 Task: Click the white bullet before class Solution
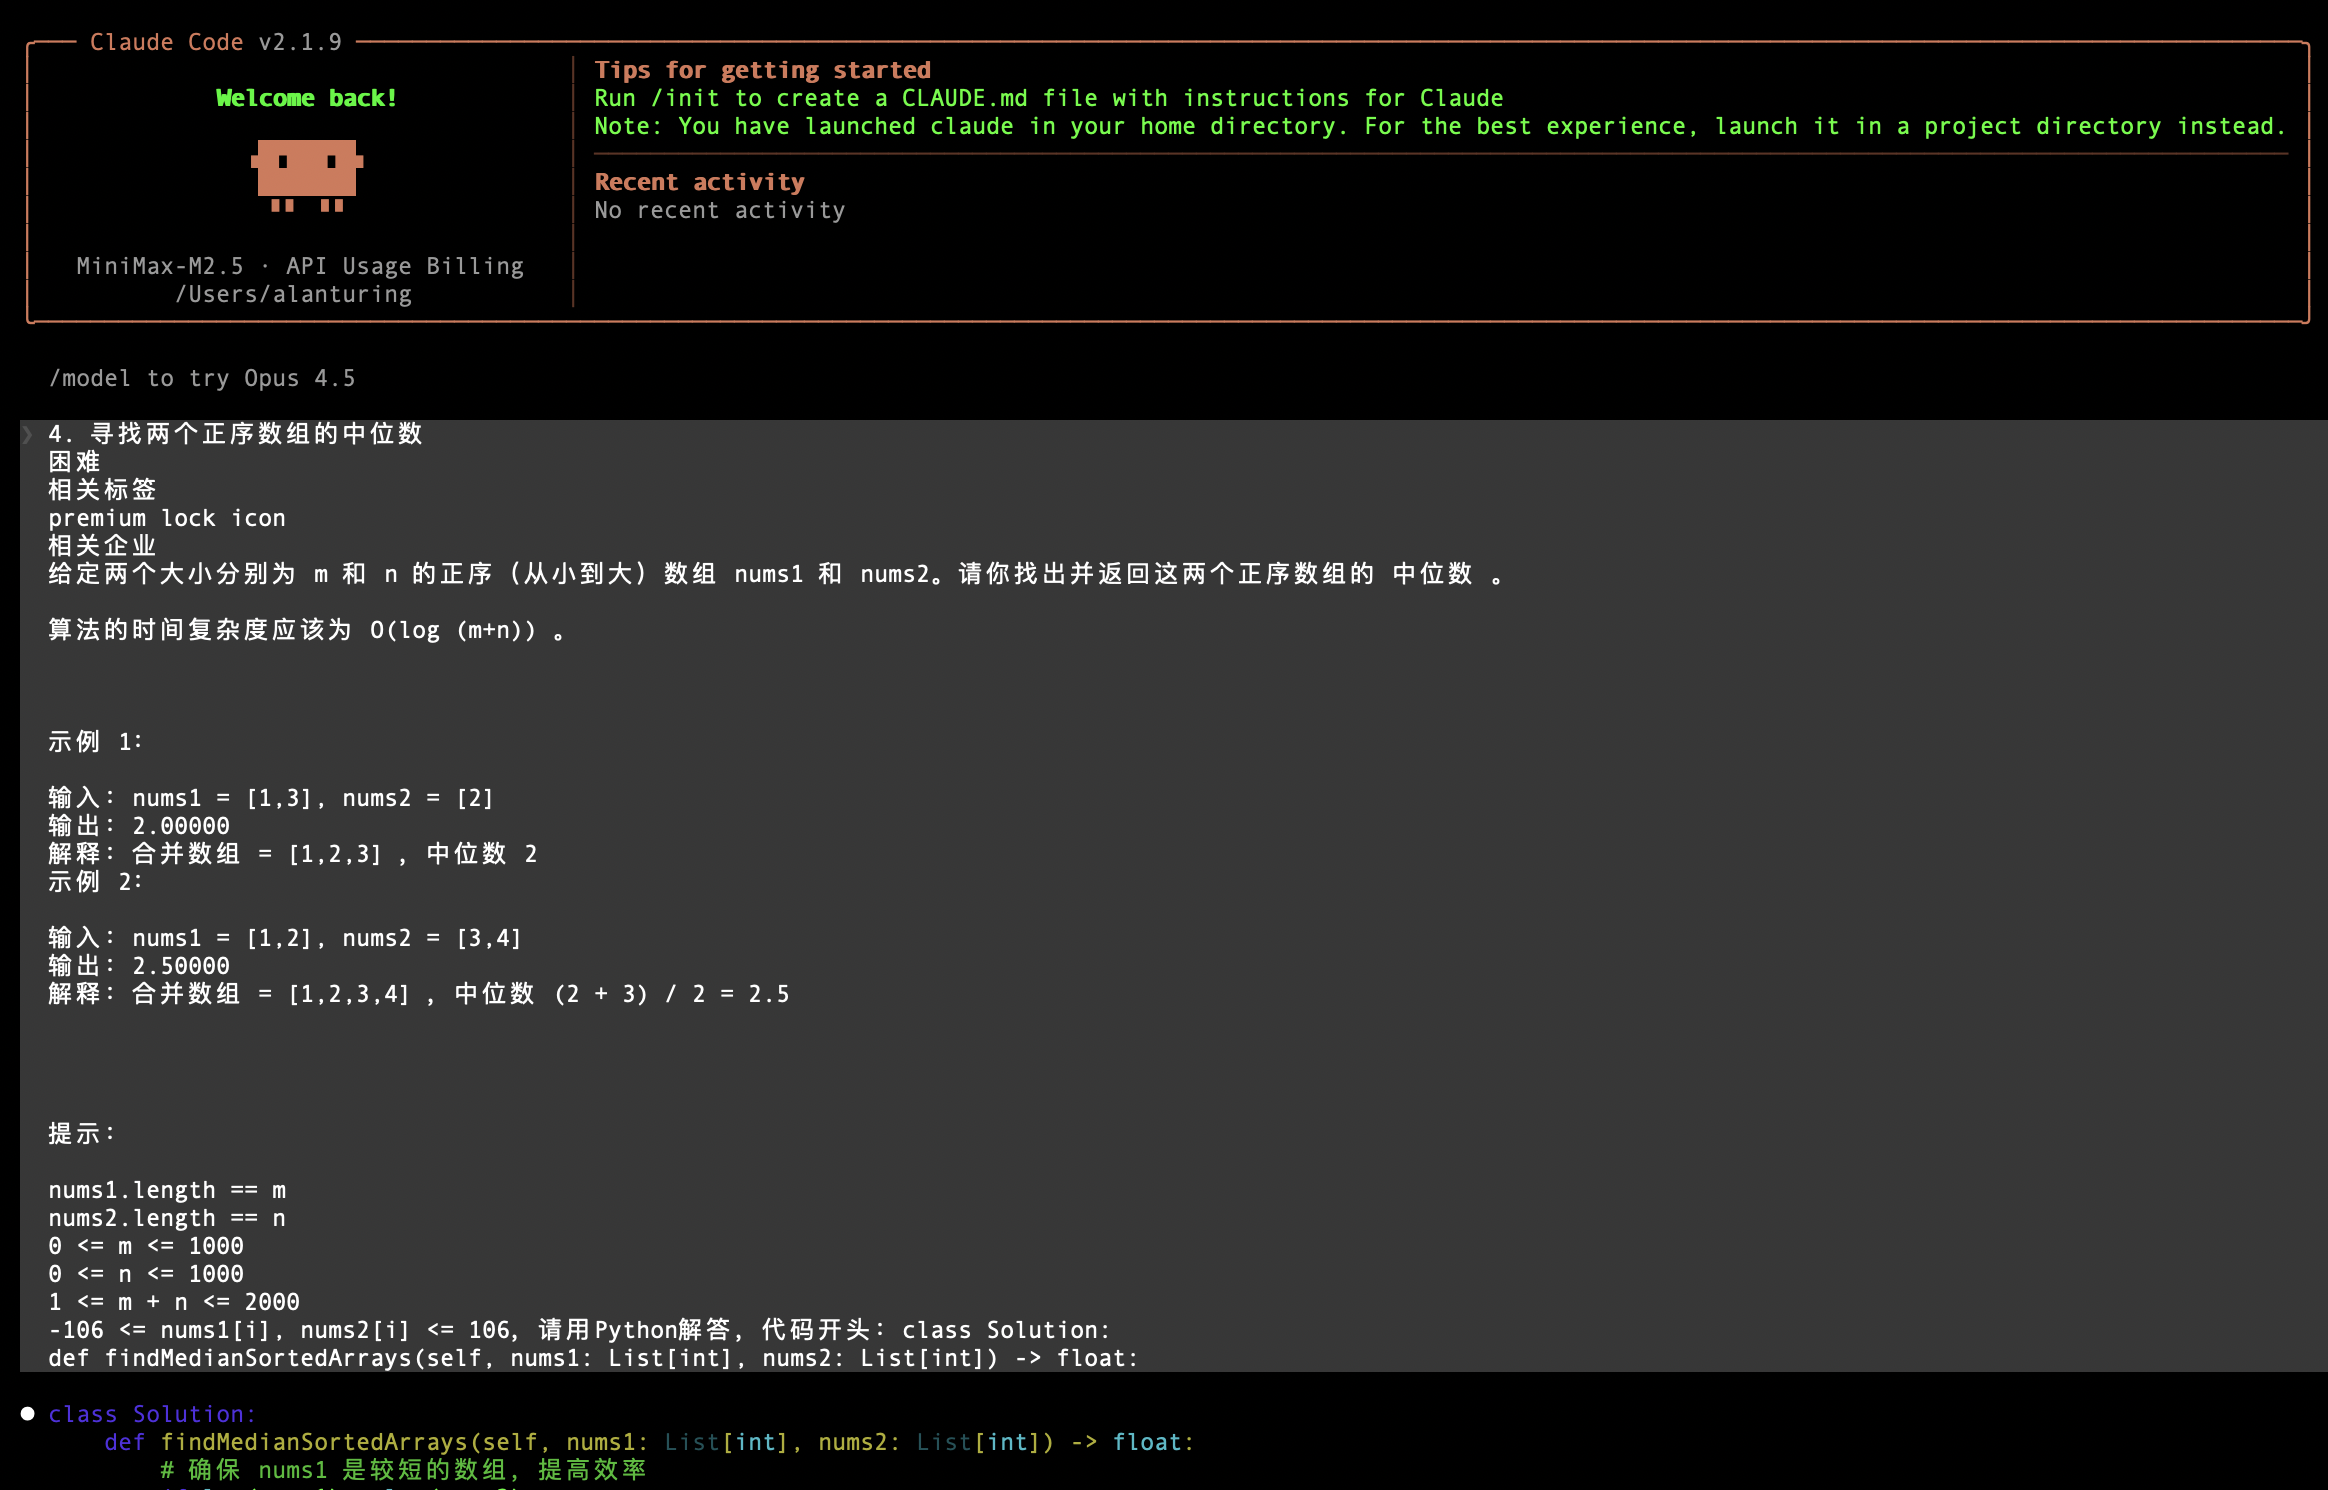[28, 1413]
